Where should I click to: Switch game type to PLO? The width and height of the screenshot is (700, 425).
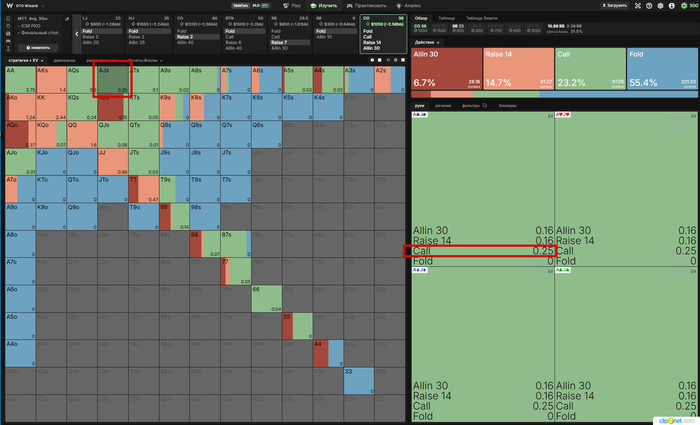261,6
